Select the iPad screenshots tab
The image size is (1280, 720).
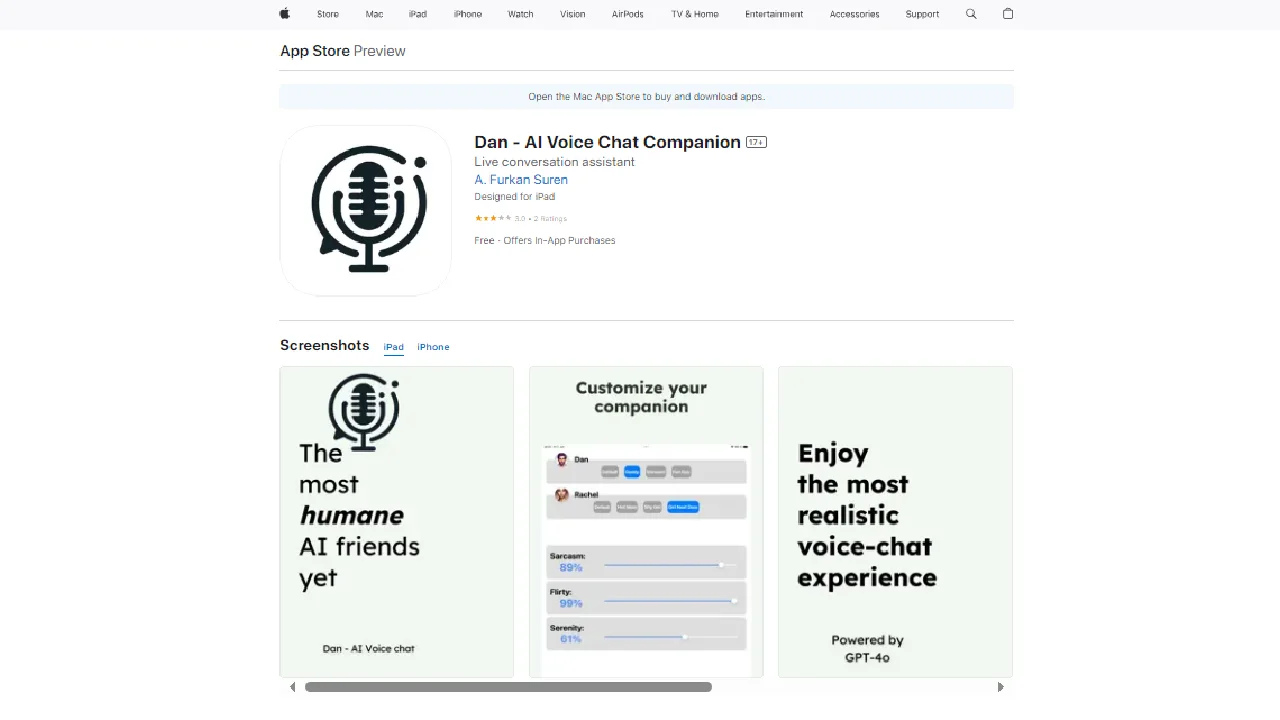[393, 347]
